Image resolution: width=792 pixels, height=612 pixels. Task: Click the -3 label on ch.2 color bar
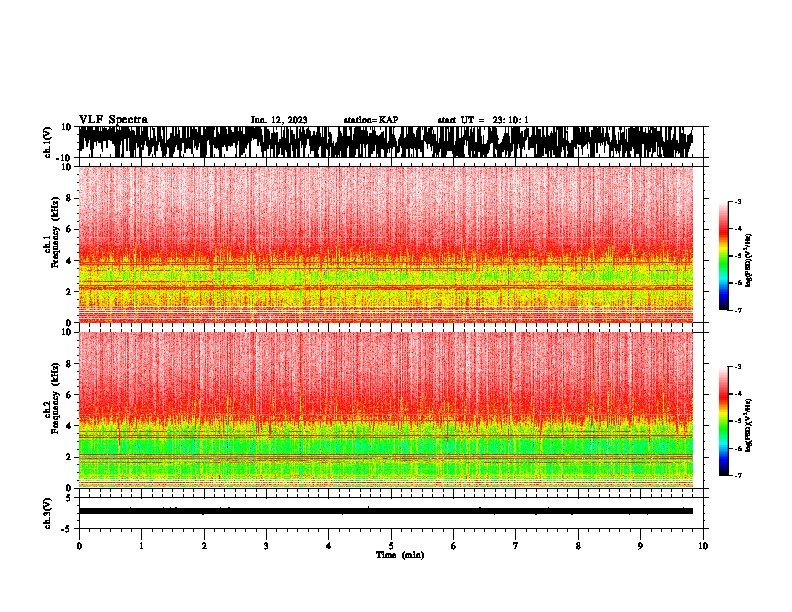click(738, 367)
